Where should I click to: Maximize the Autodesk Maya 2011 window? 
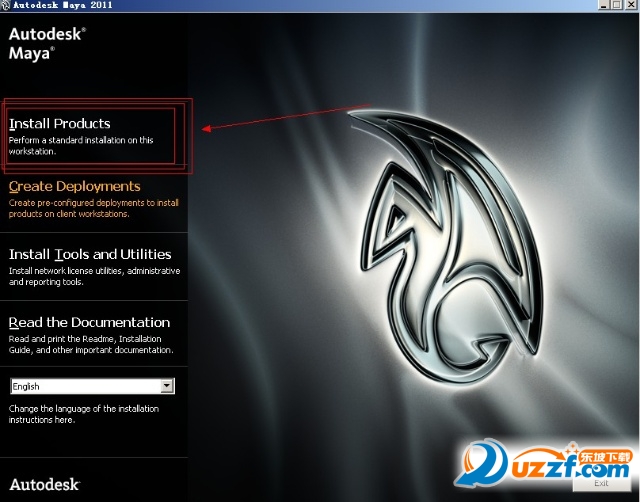coord(617,5)
